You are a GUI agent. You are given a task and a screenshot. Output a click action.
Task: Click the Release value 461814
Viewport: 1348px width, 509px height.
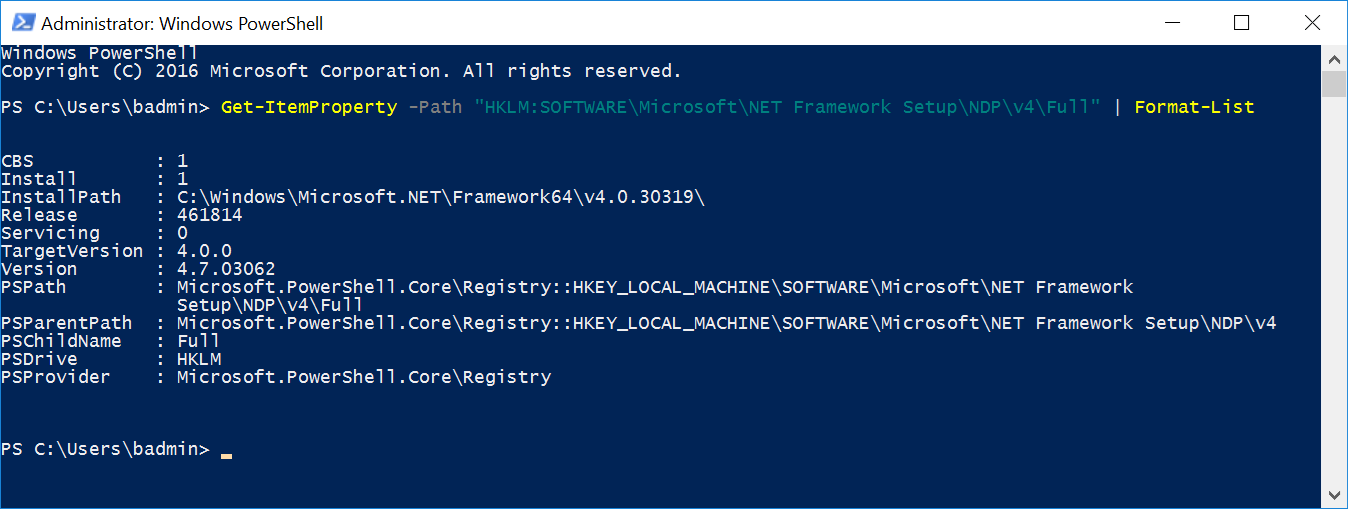coord(209,215)
